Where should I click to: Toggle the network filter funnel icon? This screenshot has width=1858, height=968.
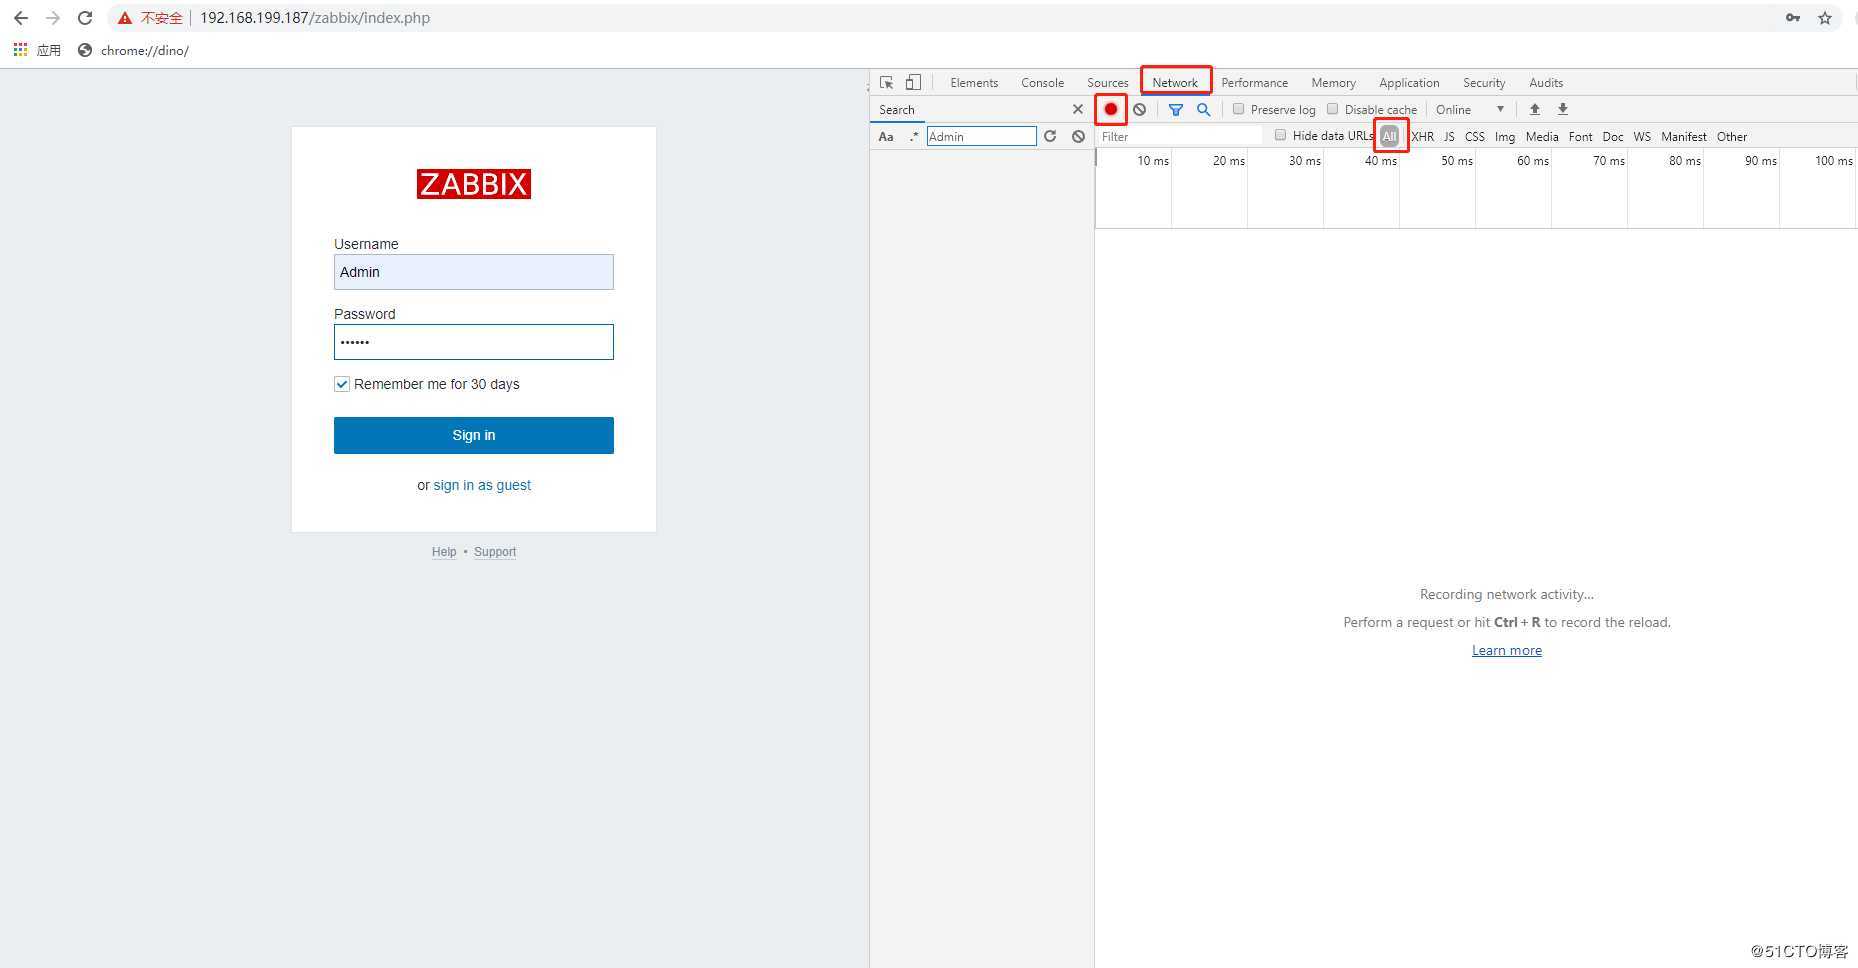tap(1176, 109)
